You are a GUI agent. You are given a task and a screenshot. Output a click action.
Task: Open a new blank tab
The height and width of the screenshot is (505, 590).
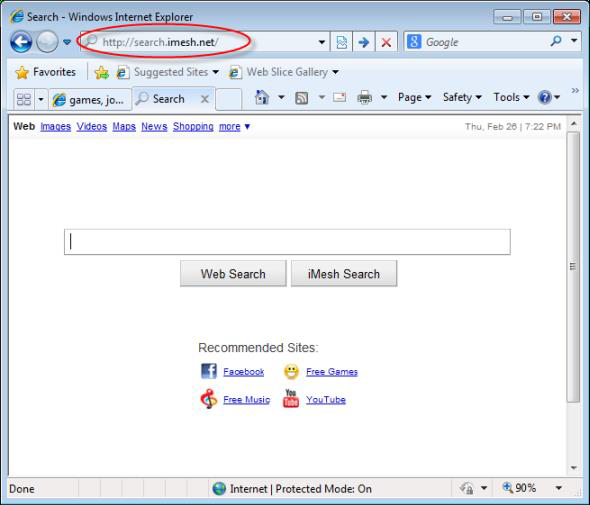229,100
